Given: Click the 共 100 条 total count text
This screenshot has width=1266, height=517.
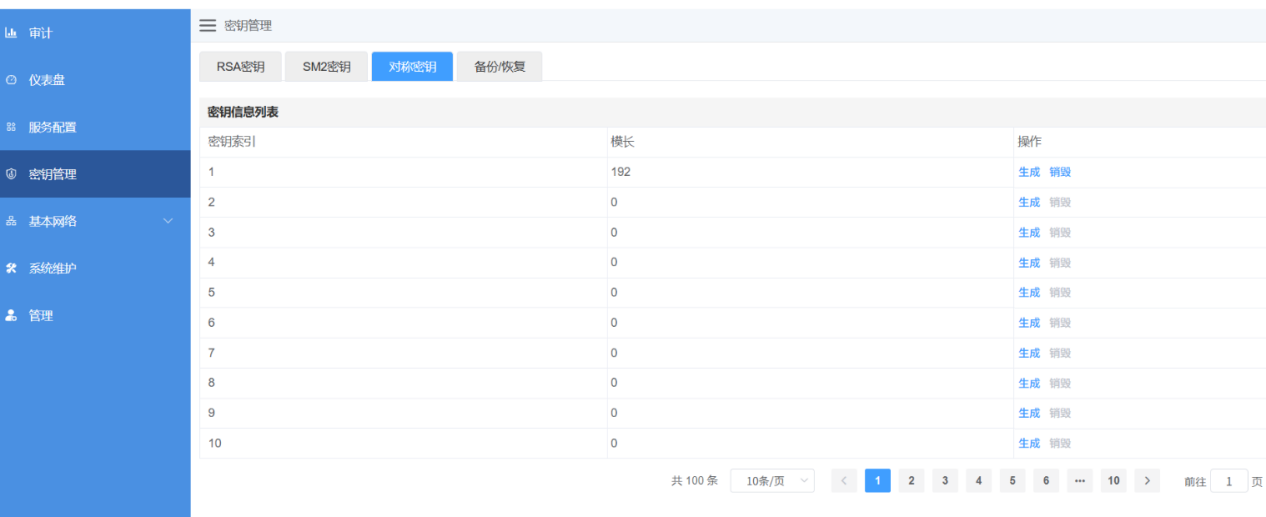Looking at the screenshot, I should point(694,481).
